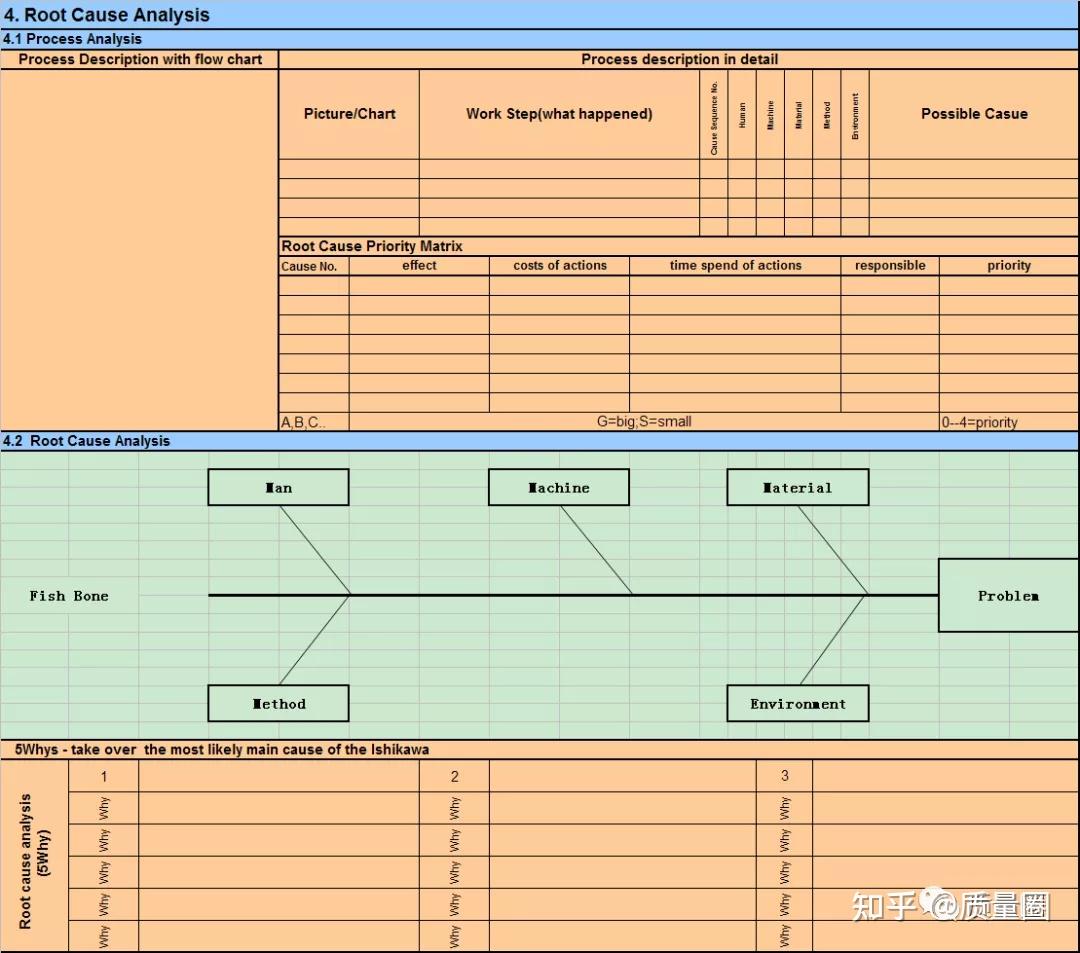Select the responsible column header
1080x953 pixels.
pos(890,266)
